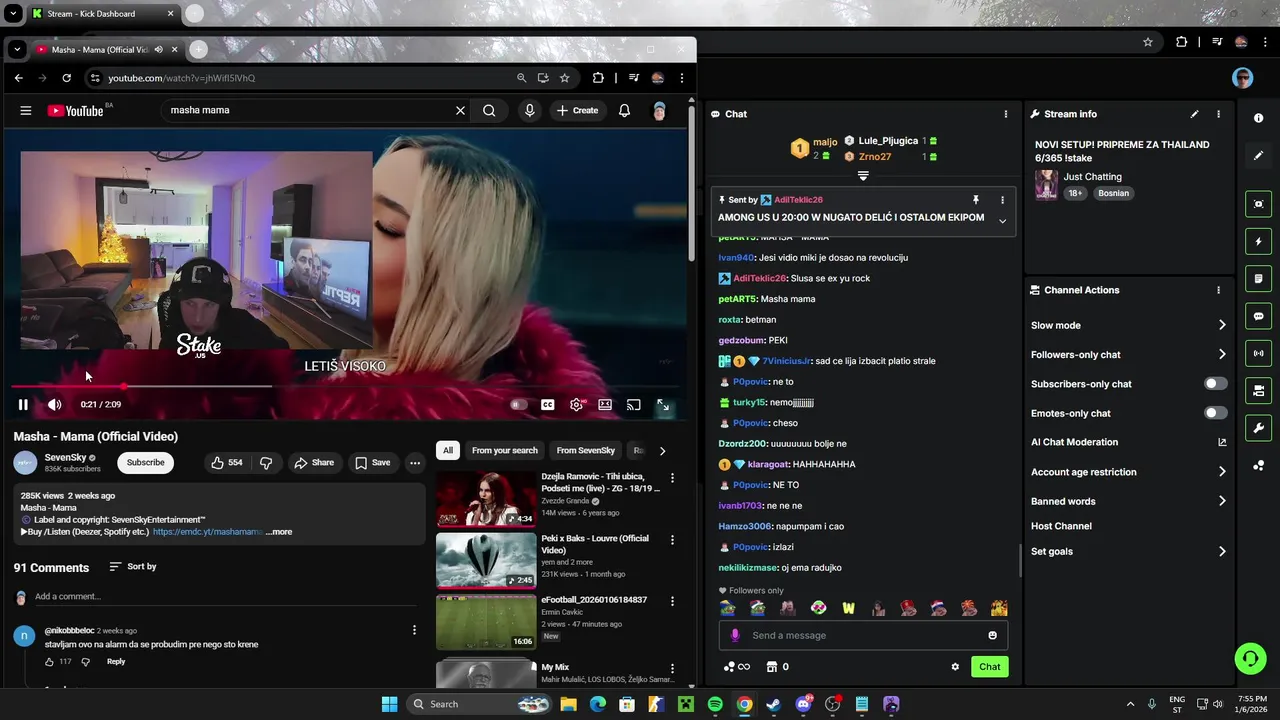Seek on the video progress bar
Image resolution: width=1280 pixels, height=720 pixels.
point(345,386)
